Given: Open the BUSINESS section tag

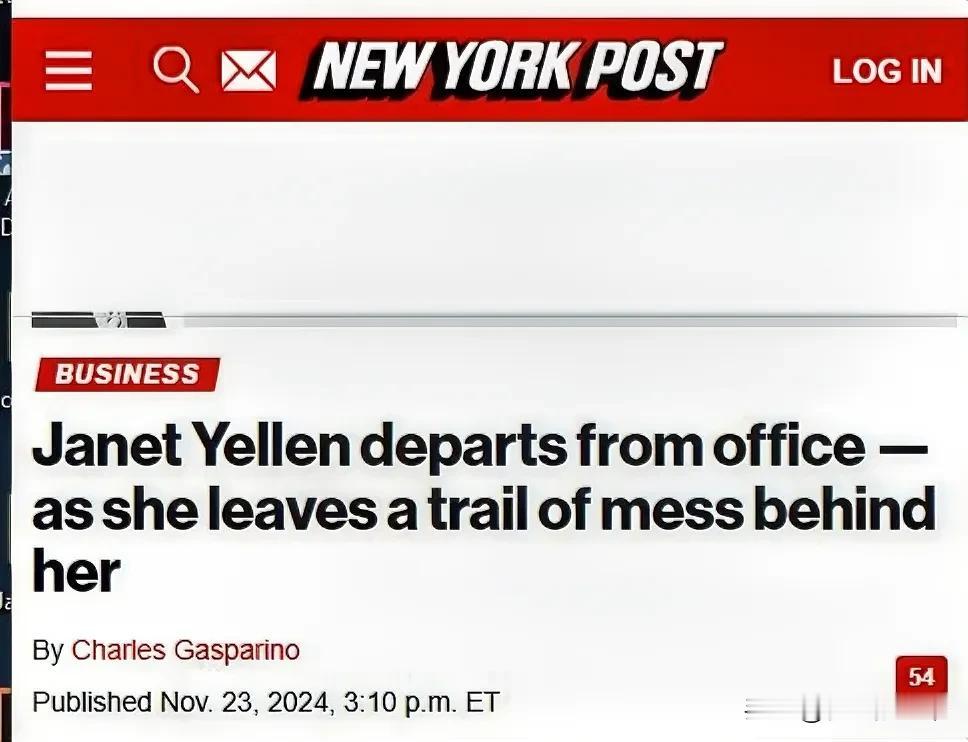Looking at the screenshot, I should pos(127,375).
